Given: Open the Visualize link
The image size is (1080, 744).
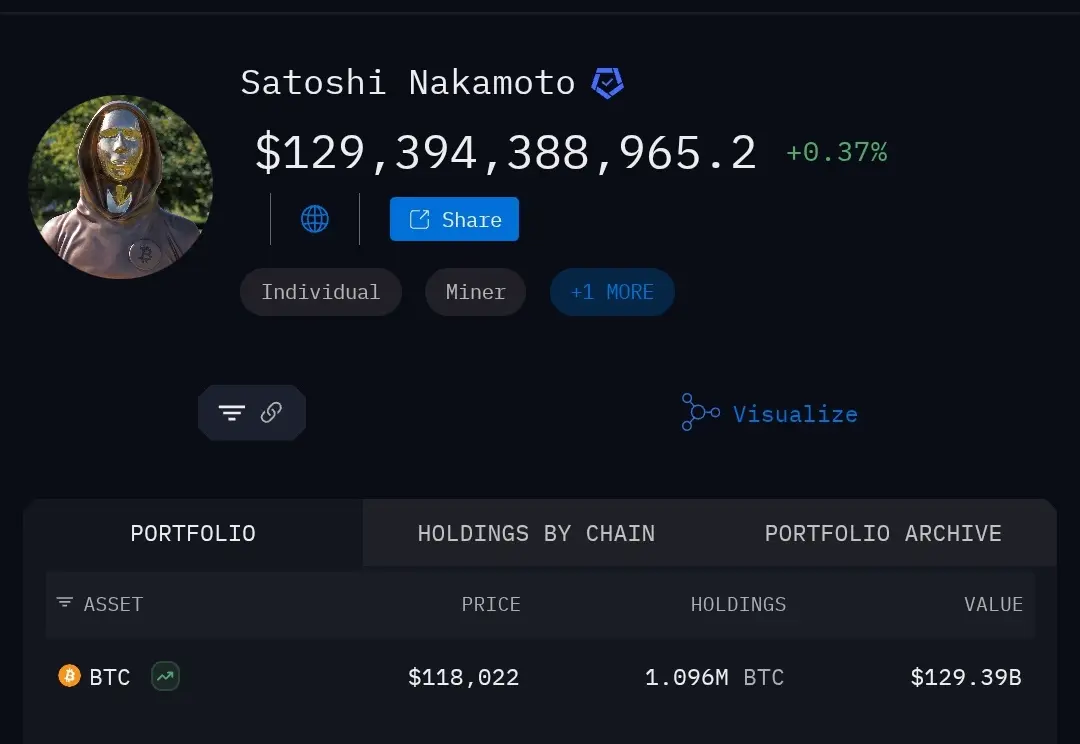Looking at the screenshot, I should [795, 414].
